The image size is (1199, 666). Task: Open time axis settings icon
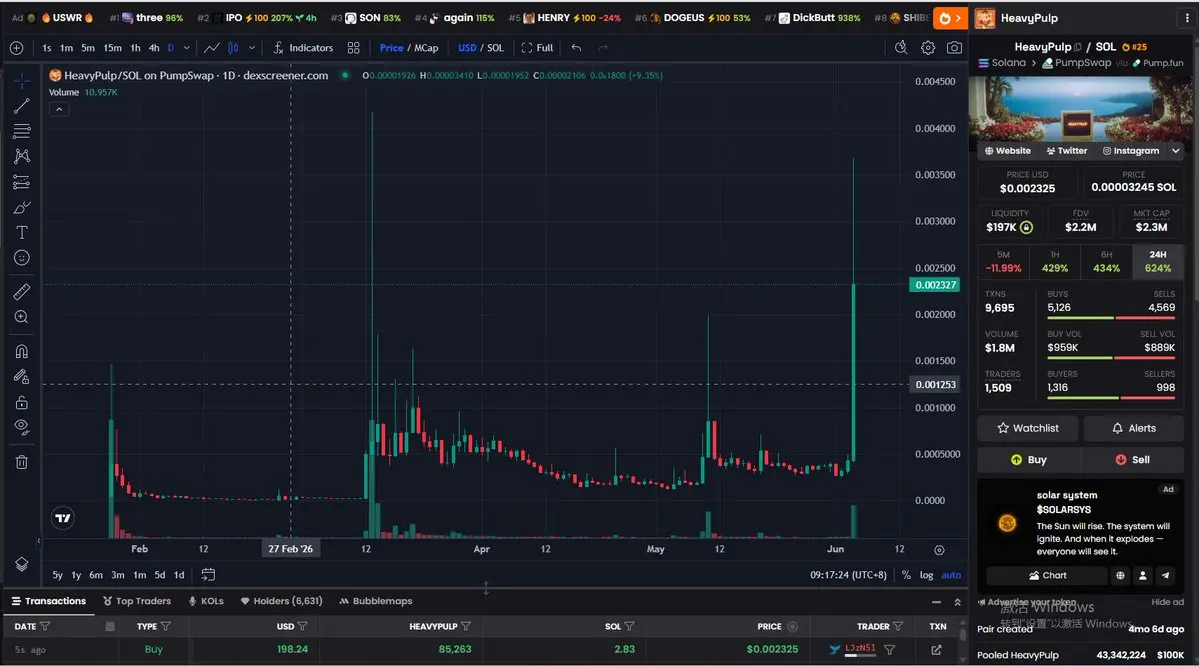[x=939, y=550]
